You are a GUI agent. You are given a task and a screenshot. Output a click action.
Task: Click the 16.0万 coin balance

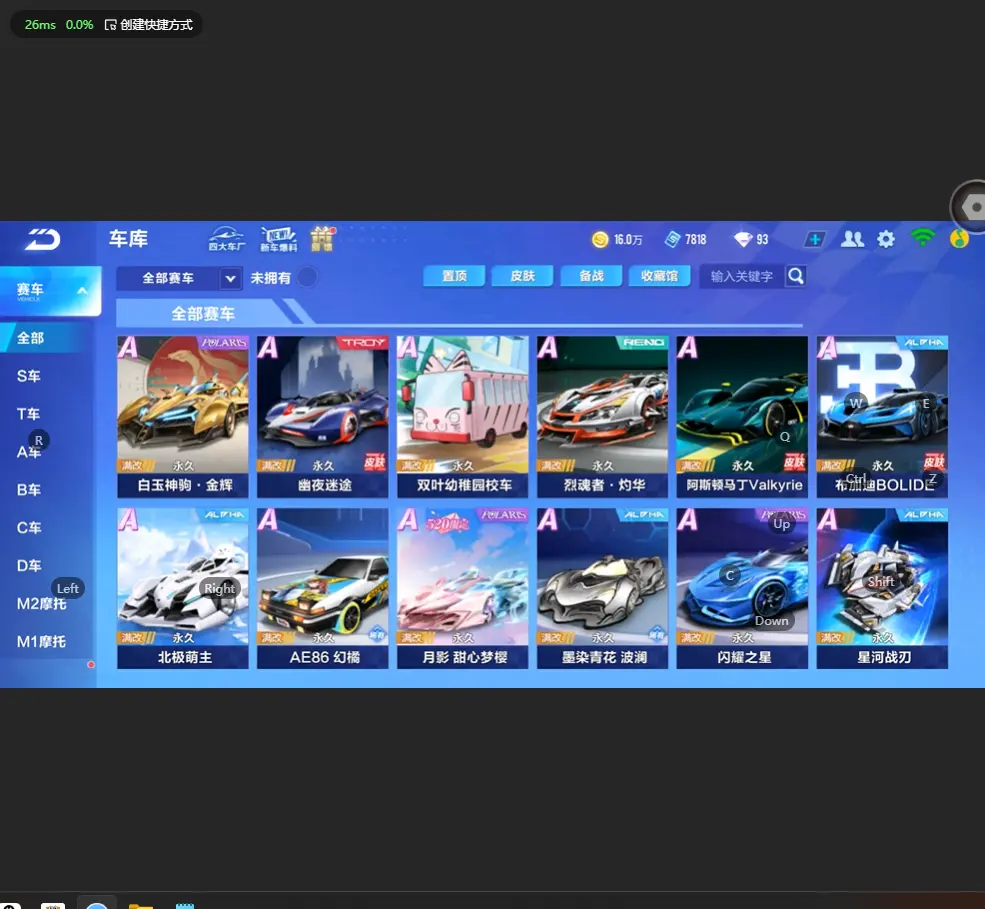point(628,240)
